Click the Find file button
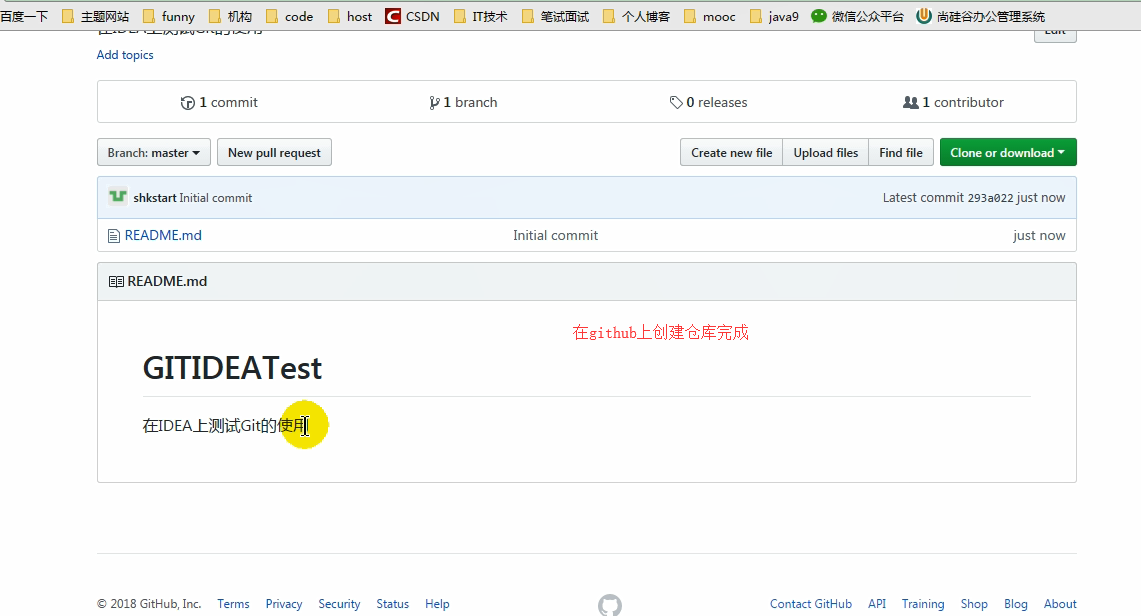Image resolution: width=1141 pixels, height=616 pixels. point(901,152)
